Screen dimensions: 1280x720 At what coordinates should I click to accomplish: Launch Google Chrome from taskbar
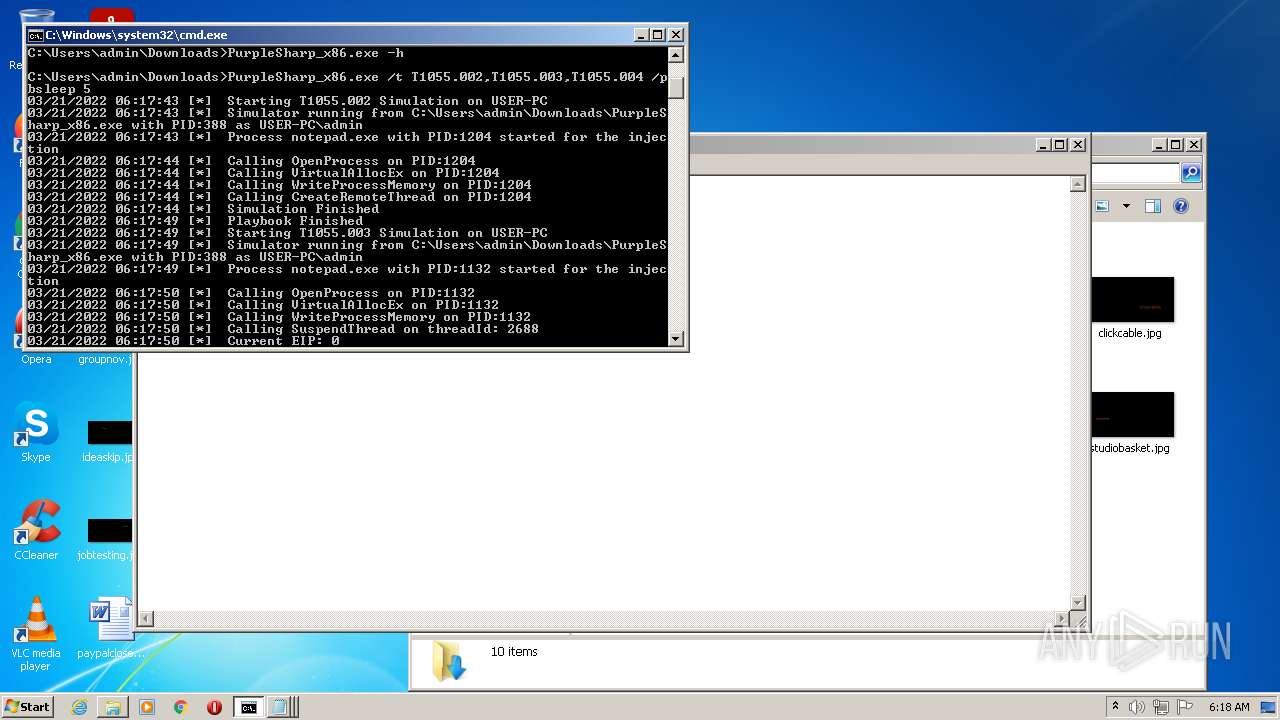tap(180, 707)
